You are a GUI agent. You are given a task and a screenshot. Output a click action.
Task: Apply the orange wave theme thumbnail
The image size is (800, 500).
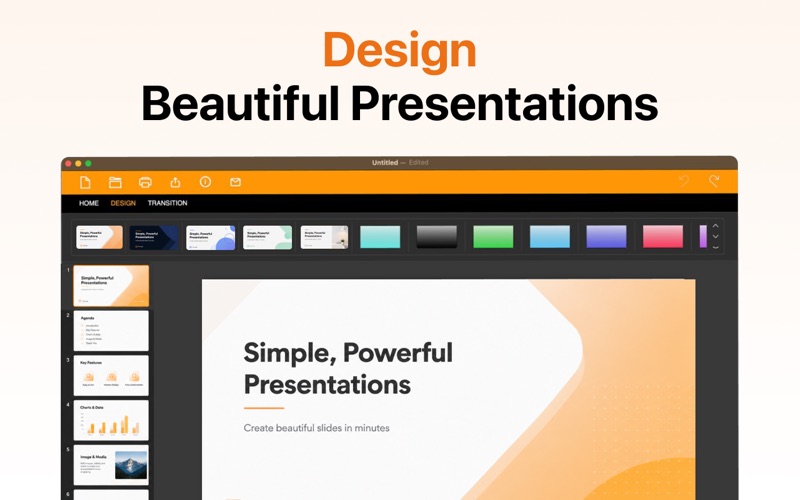click(99, 237)
